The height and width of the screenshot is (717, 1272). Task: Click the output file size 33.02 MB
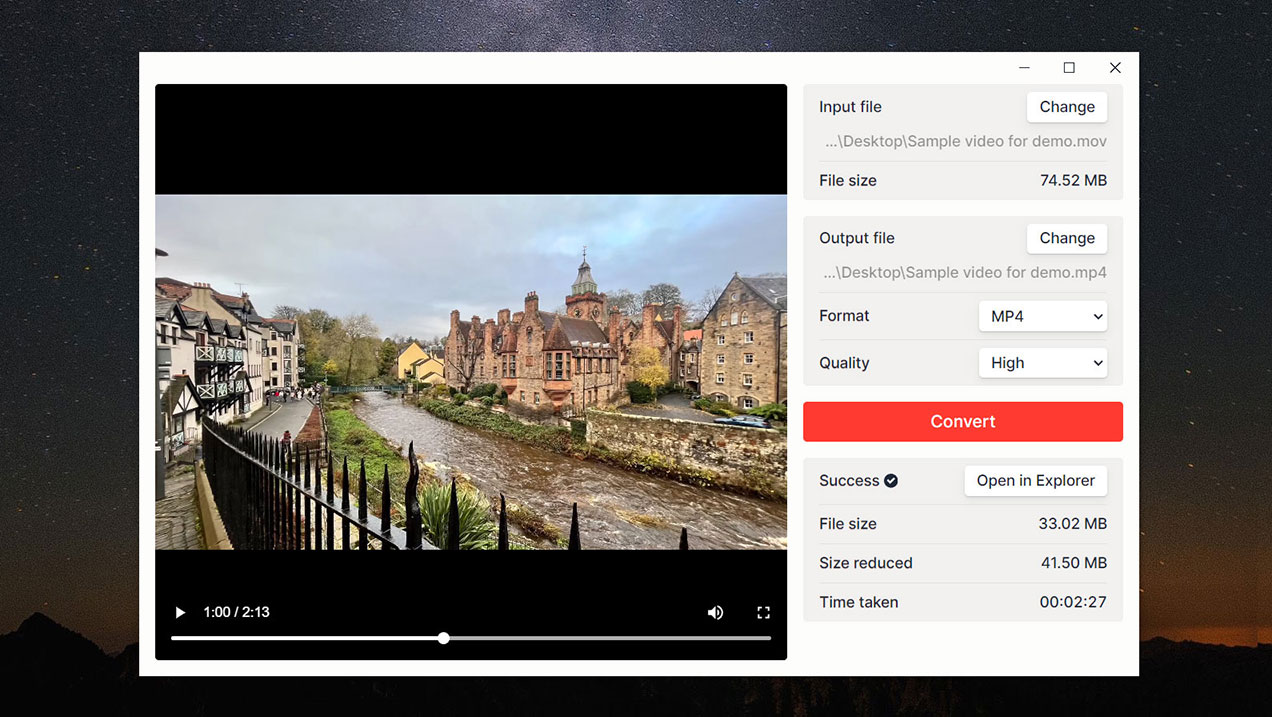click(1073, 524)
